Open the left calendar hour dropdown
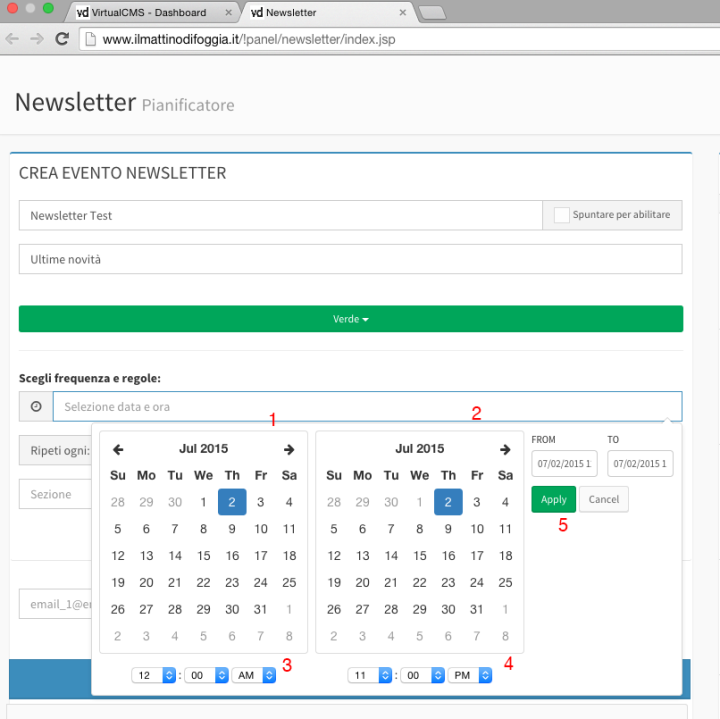 [153, 675]
